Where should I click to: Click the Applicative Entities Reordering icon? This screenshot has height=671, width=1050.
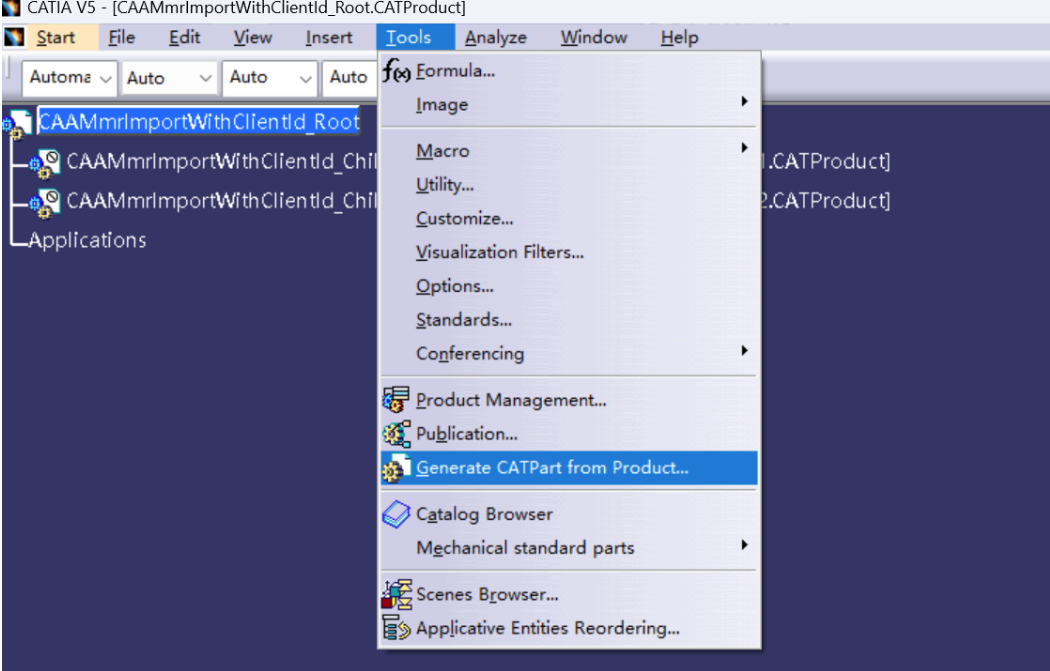[396, 628]
